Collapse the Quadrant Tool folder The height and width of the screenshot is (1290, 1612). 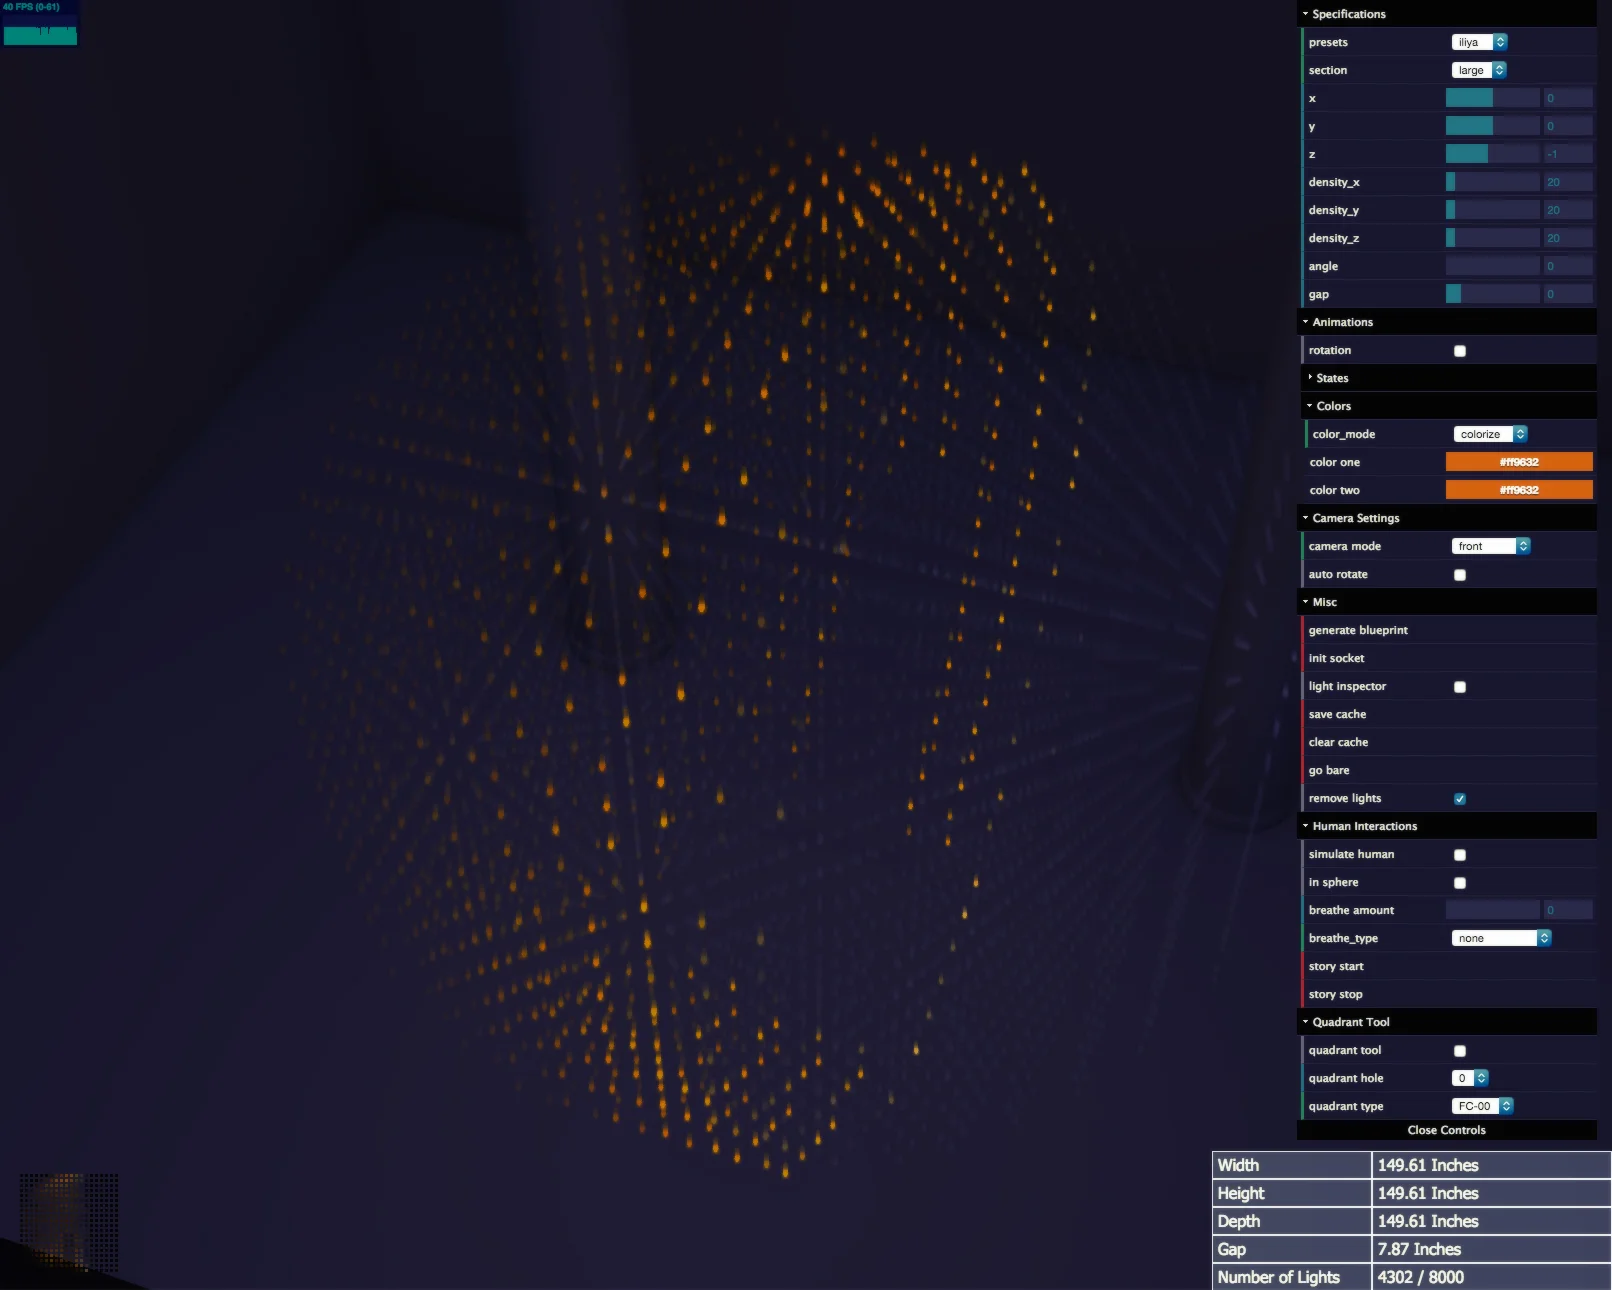click(x=1446, y=1022)
